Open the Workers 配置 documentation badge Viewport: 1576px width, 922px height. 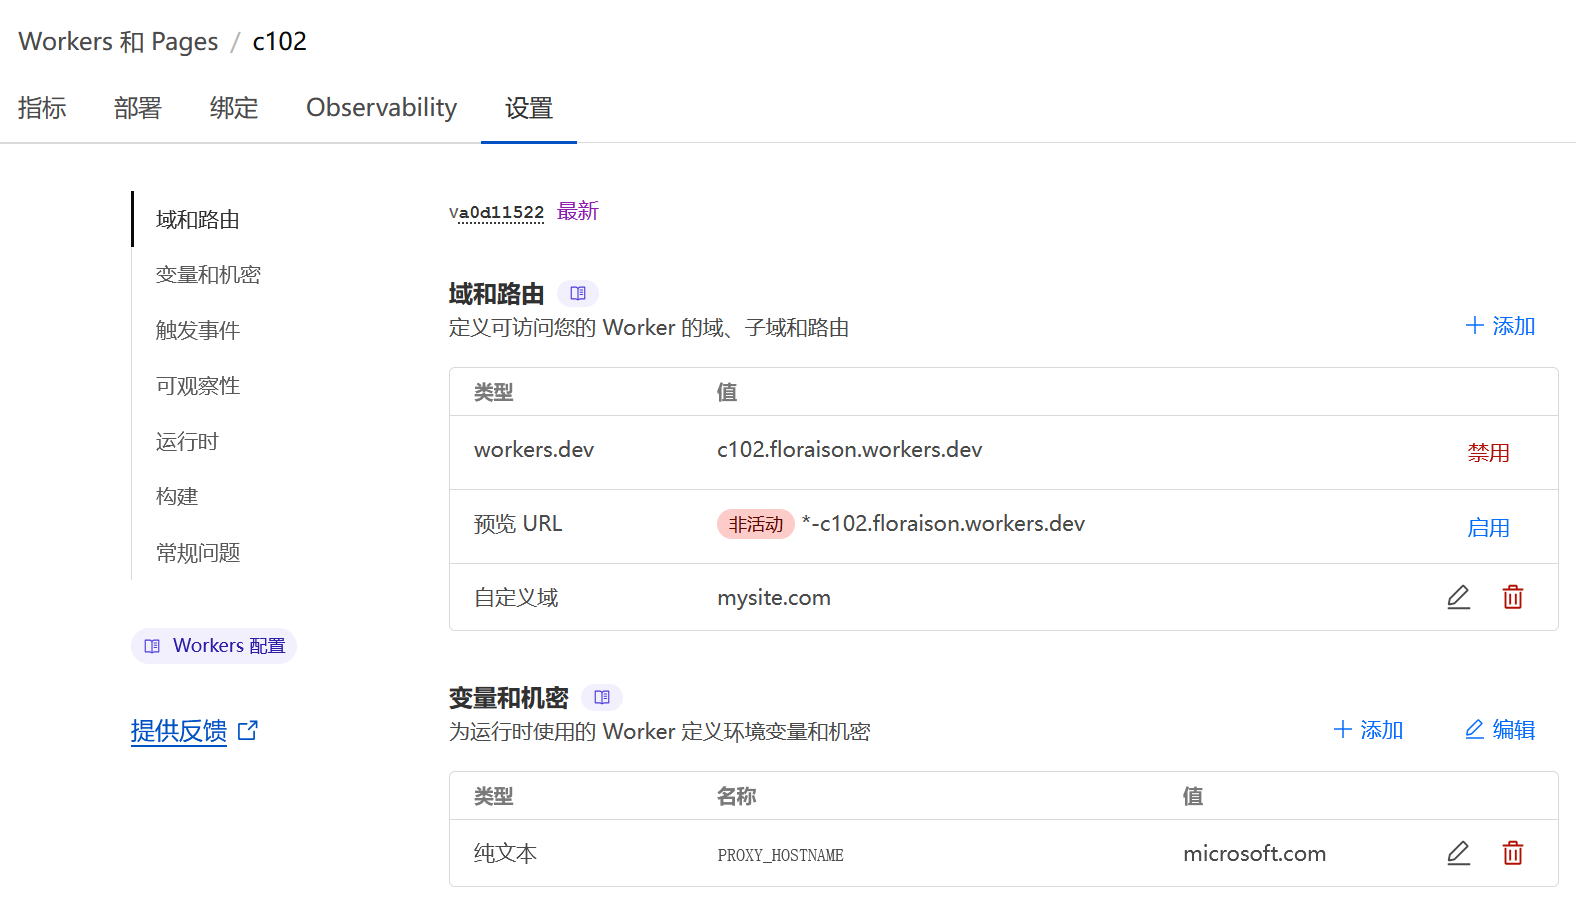tap(214, 646)
